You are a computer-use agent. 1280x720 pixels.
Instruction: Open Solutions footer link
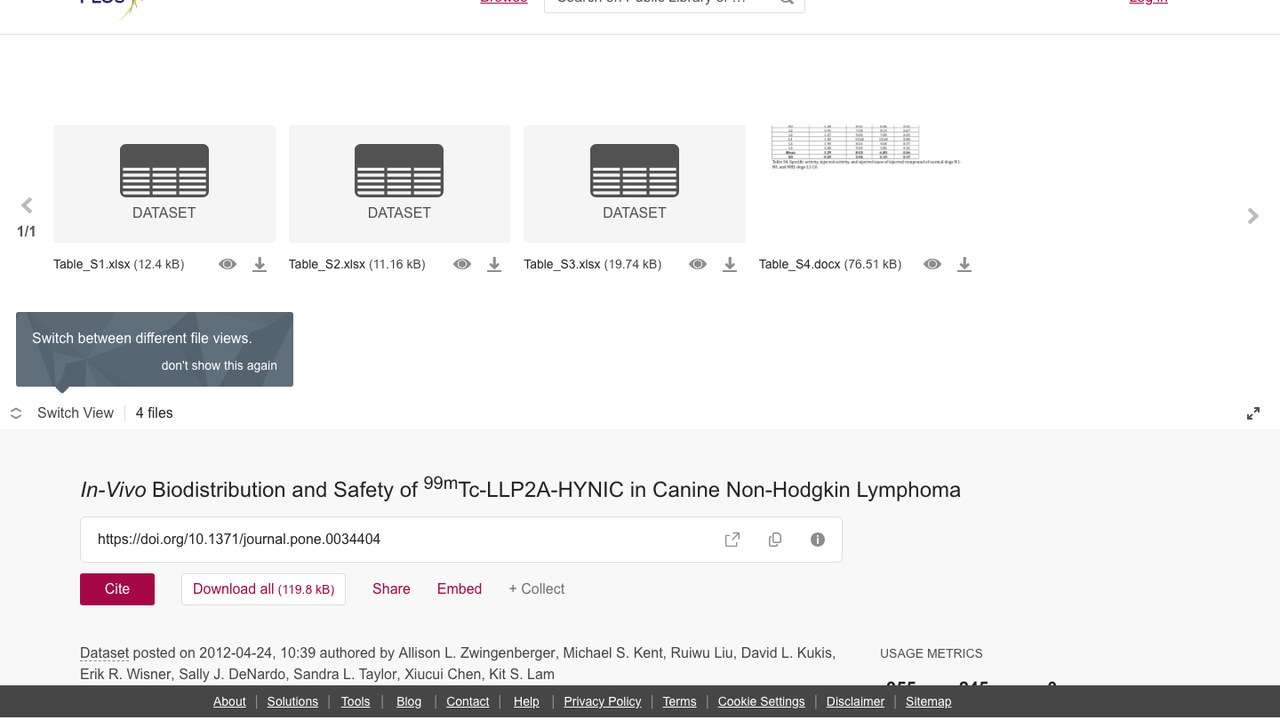coord(292,702)
